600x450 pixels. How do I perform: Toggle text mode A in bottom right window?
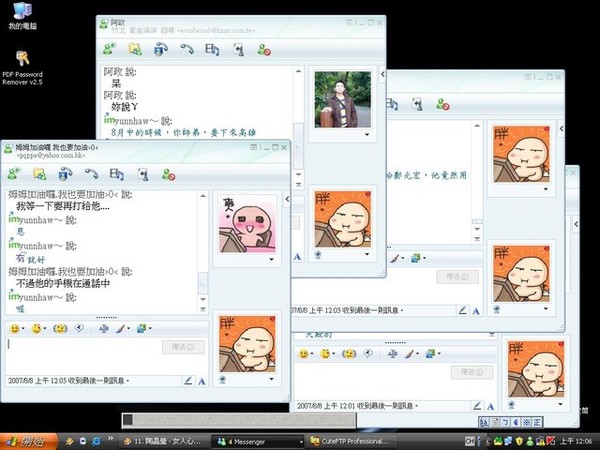click(491, 406)
